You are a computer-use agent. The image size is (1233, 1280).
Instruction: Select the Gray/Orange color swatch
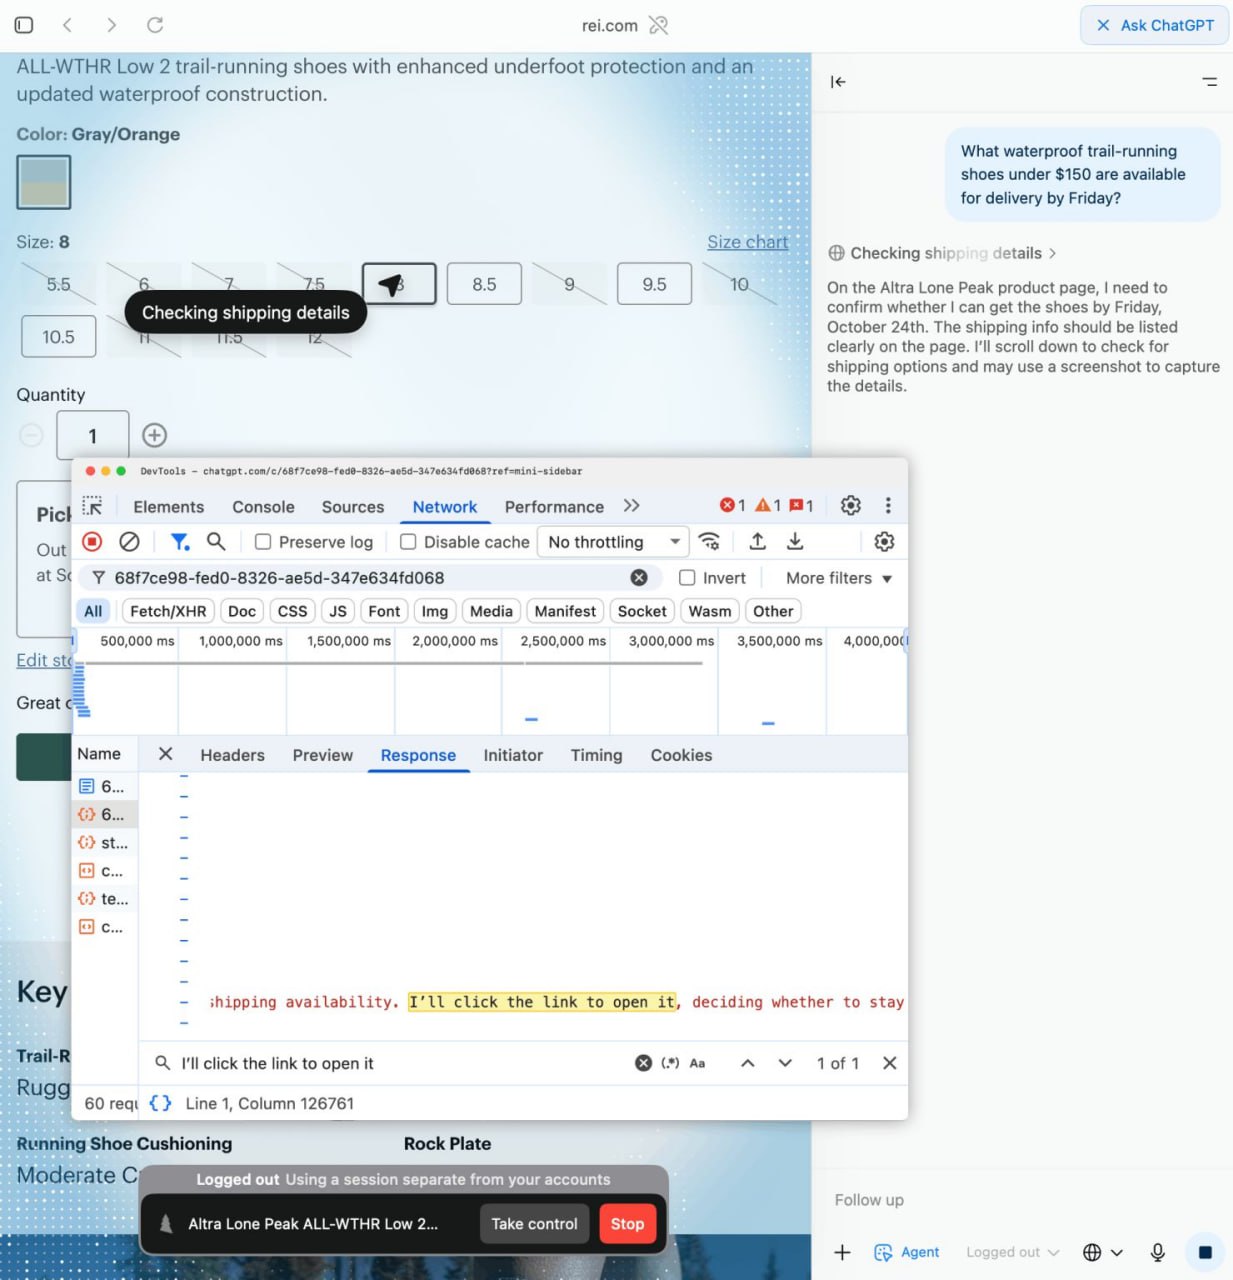tap(44, 182)
